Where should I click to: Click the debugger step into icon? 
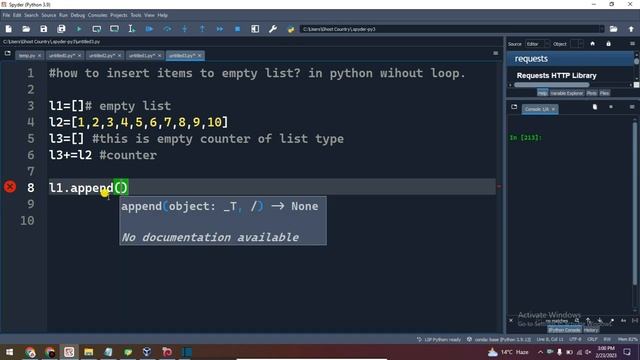click(x=184, y=29)
